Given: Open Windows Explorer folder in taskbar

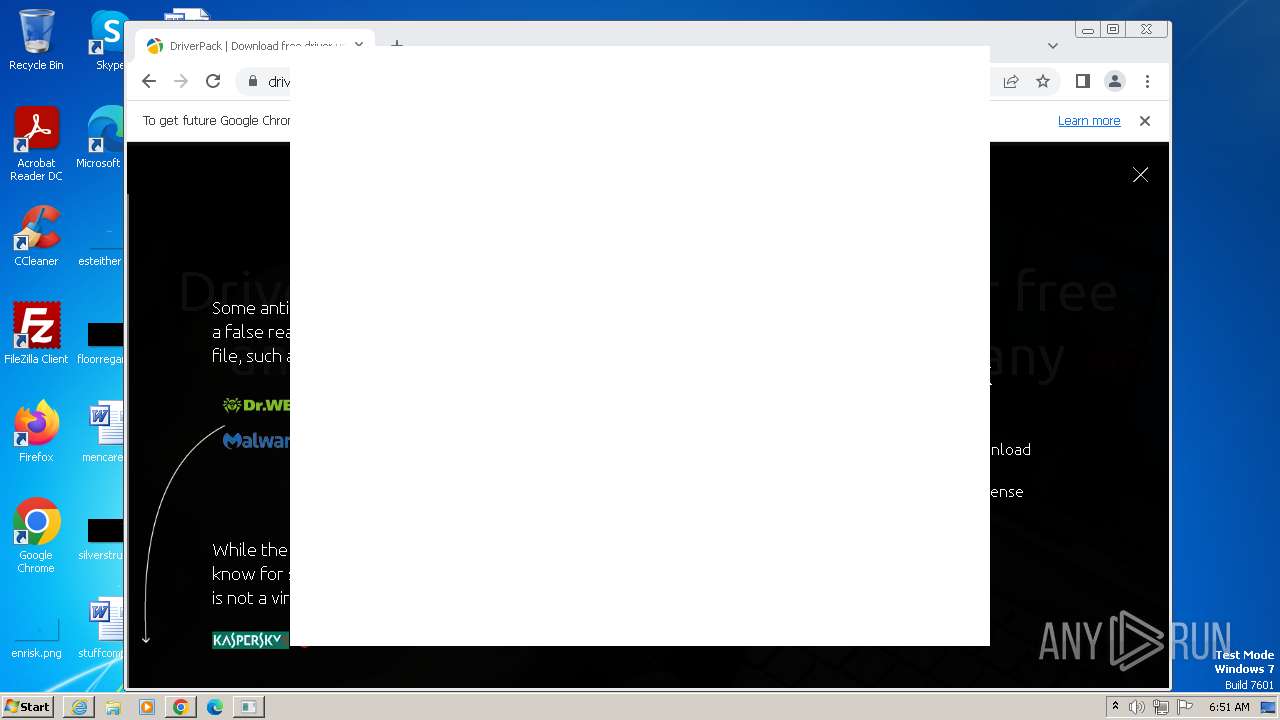Looking at the screenshot, I should 113,707.
